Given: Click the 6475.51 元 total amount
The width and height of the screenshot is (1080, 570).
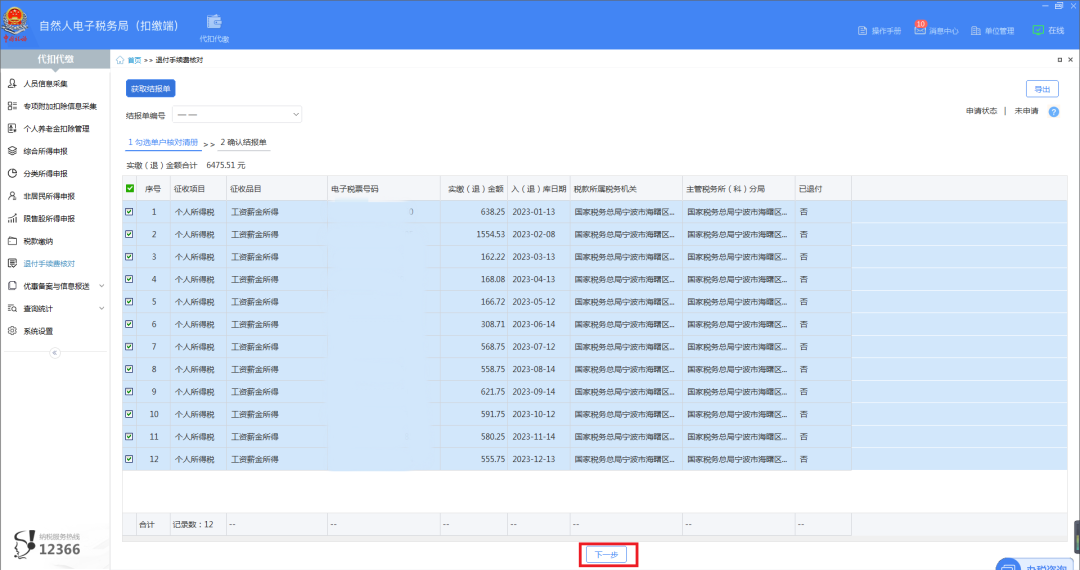Looking at the screenshot, I should coord(226,165).
